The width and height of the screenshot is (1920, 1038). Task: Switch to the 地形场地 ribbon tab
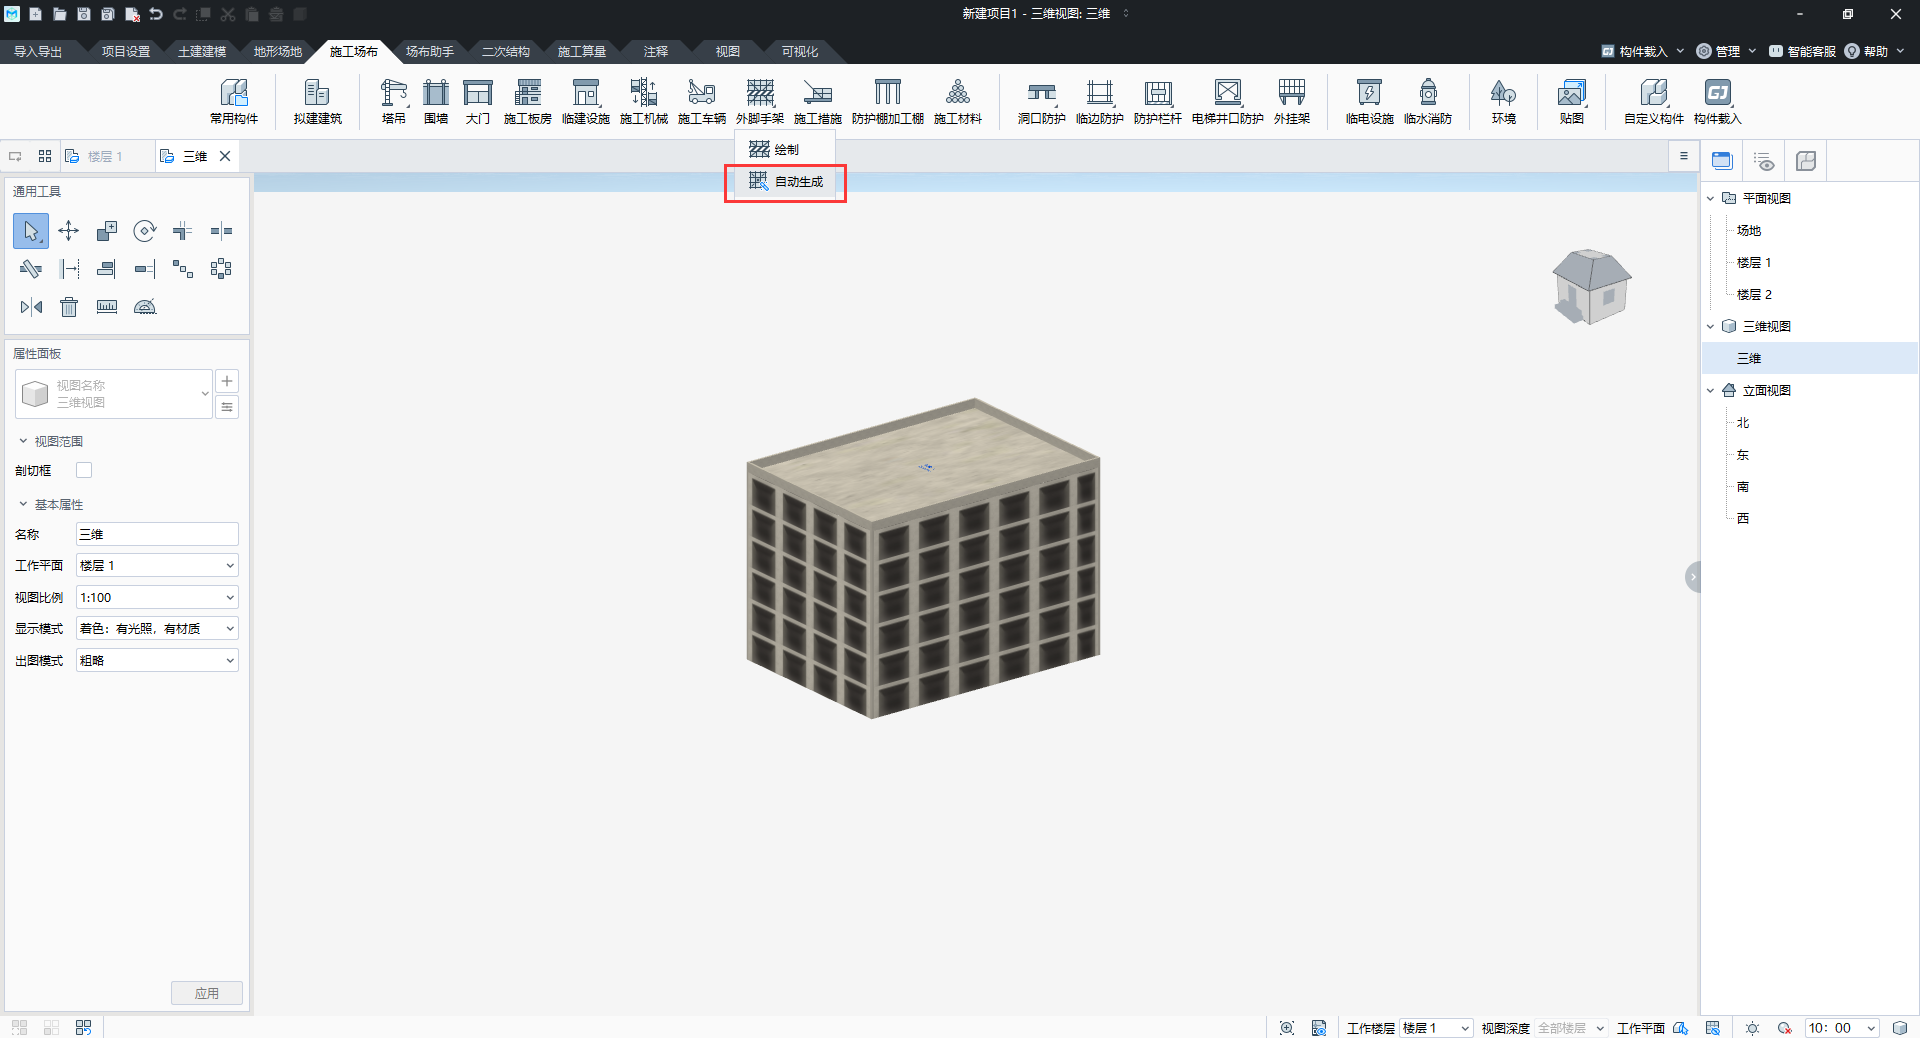point(278,52)
